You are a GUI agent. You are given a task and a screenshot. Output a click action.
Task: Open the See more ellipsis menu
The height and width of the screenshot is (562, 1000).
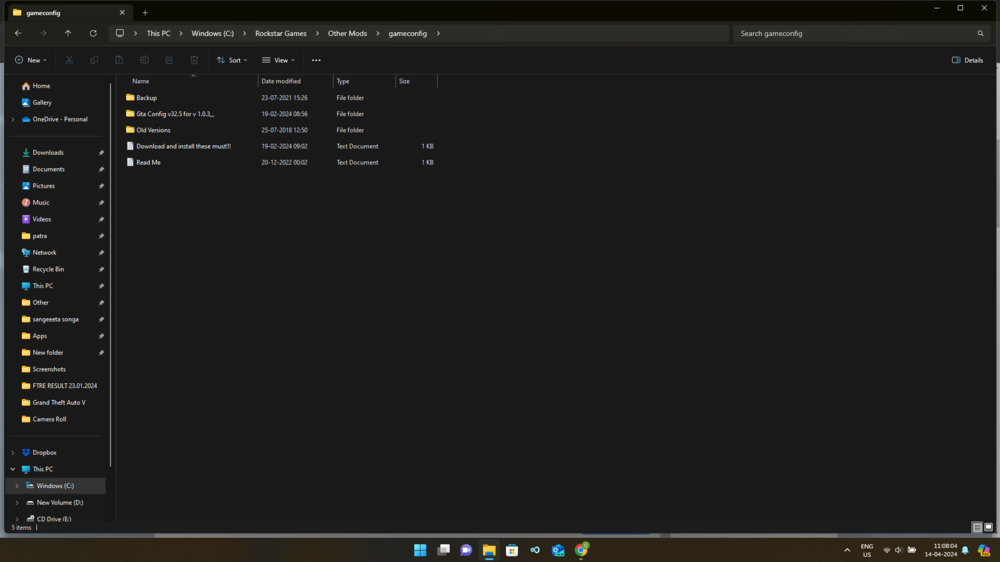click(316, 60)
